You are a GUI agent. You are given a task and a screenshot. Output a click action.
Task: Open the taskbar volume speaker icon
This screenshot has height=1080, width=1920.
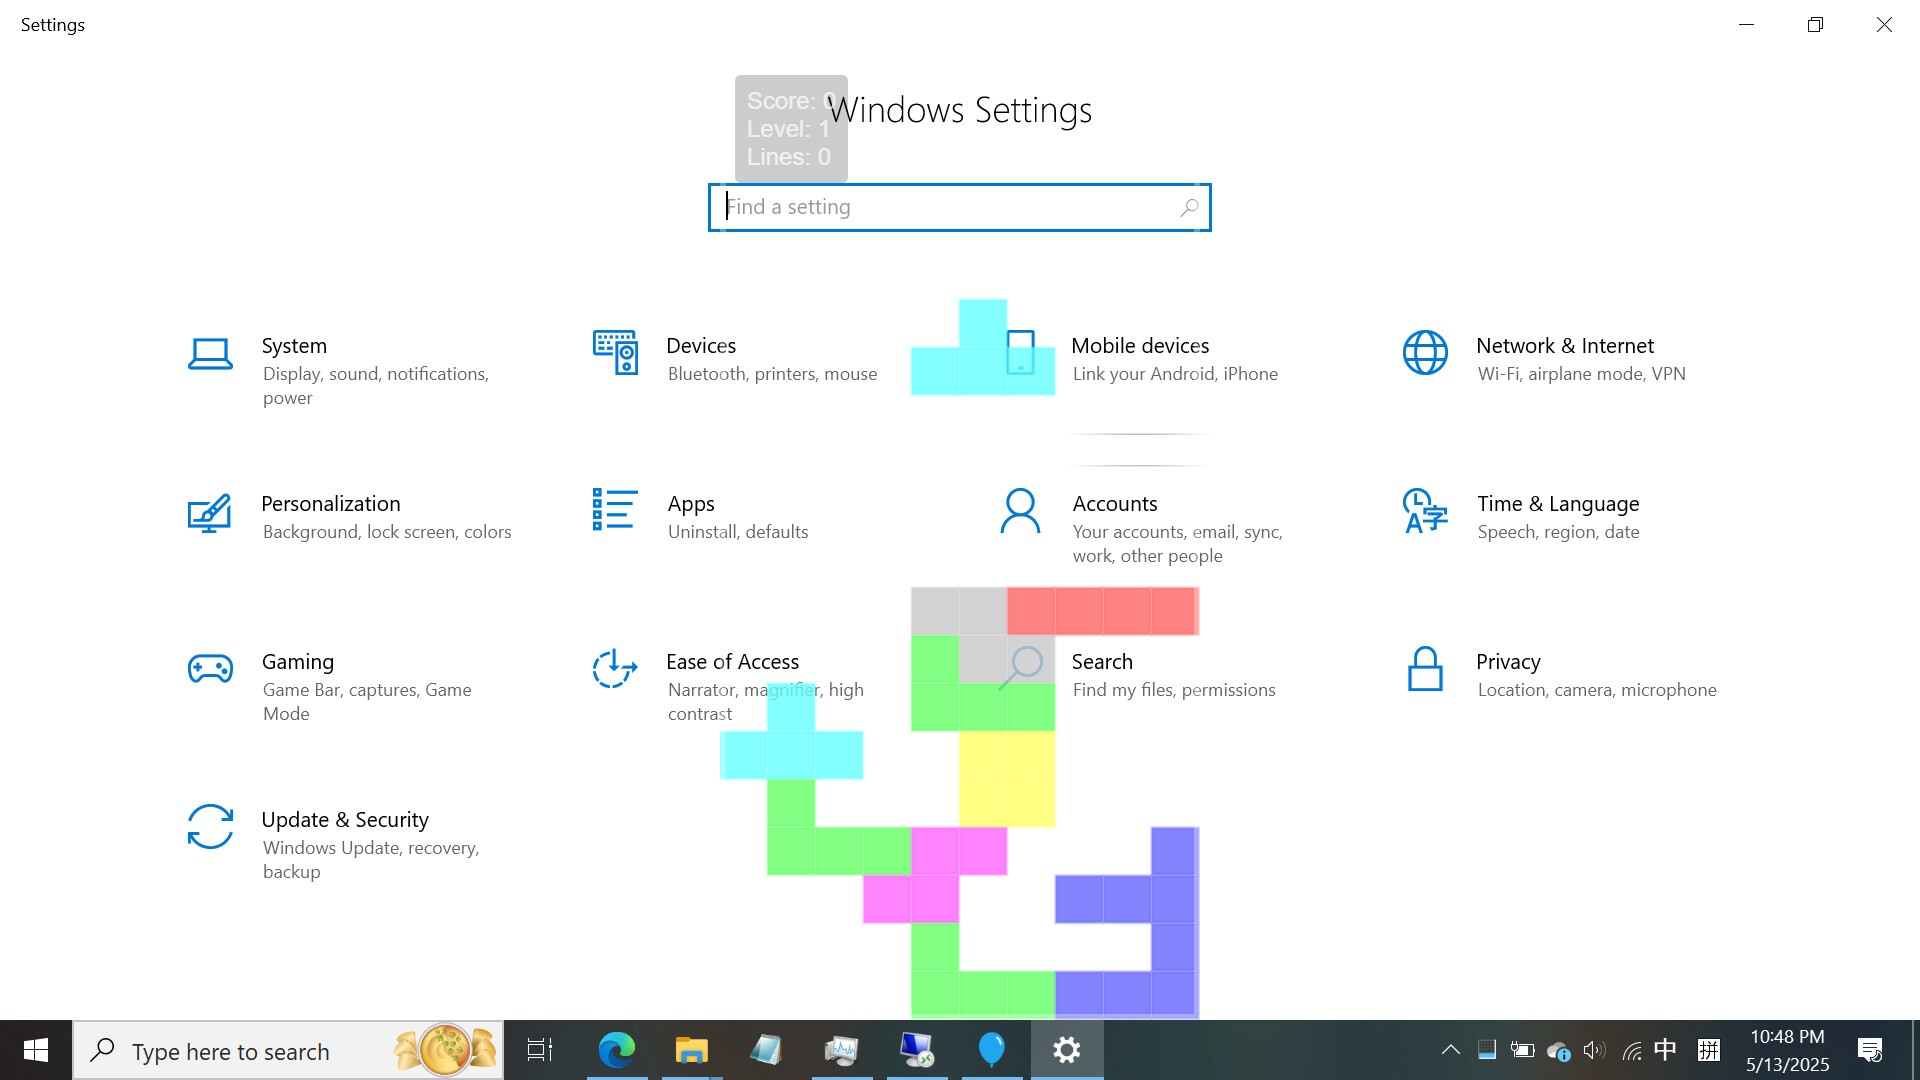1594,1050
